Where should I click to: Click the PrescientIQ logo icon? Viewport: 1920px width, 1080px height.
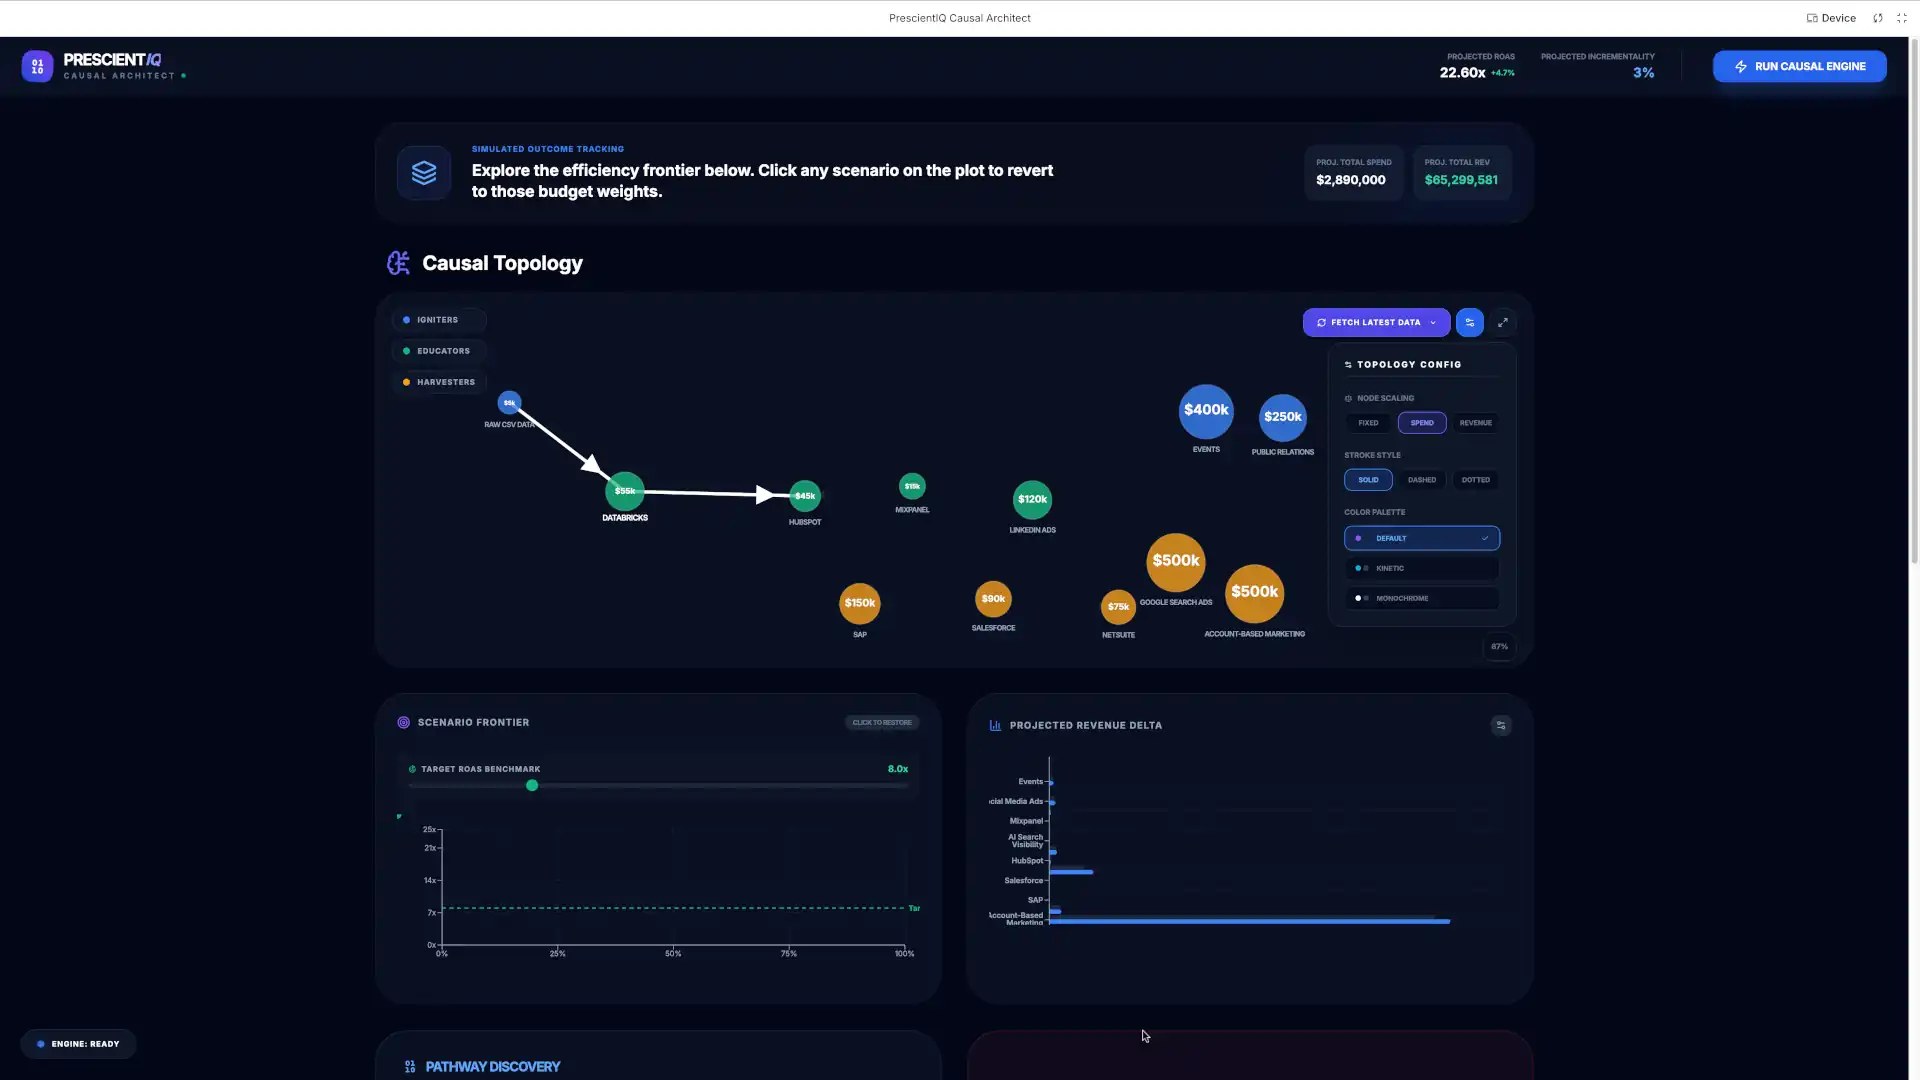[37, 66]
